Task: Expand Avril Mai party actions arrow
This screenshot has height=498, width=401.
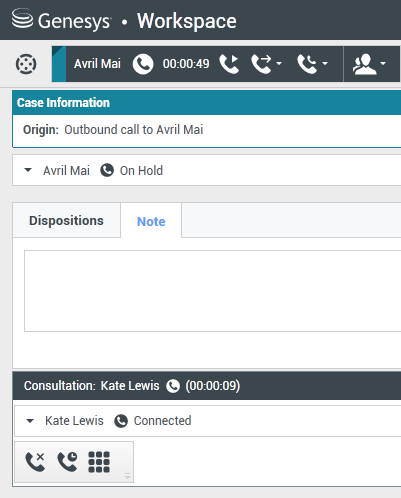Action: [28, 170]
